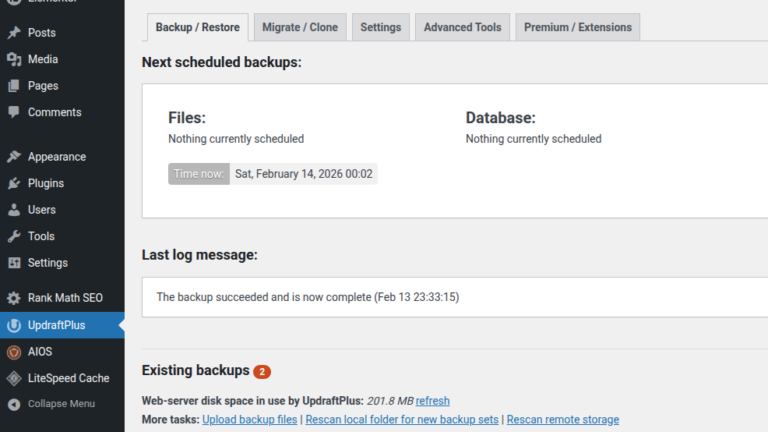Select the Backup / Restore tab
The width and height of the screenshot is (768, 432).
197,27
